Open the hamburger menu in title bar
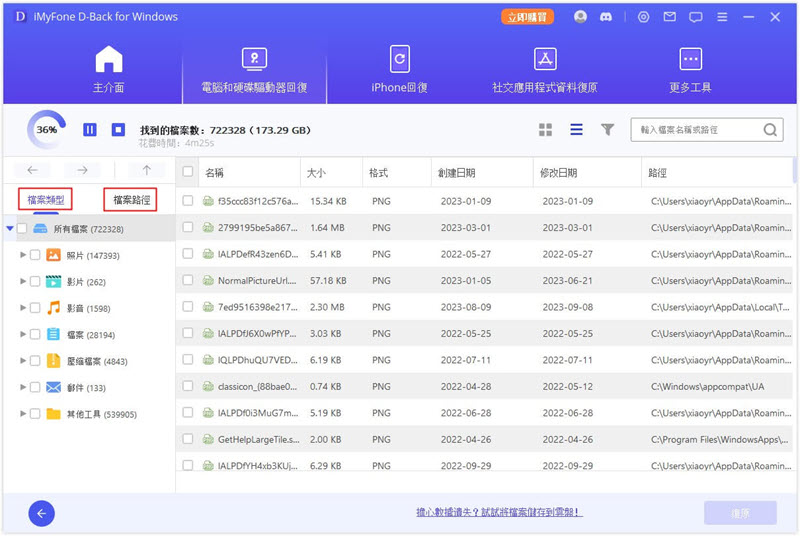Screen dimensions: 800x536 722,17
